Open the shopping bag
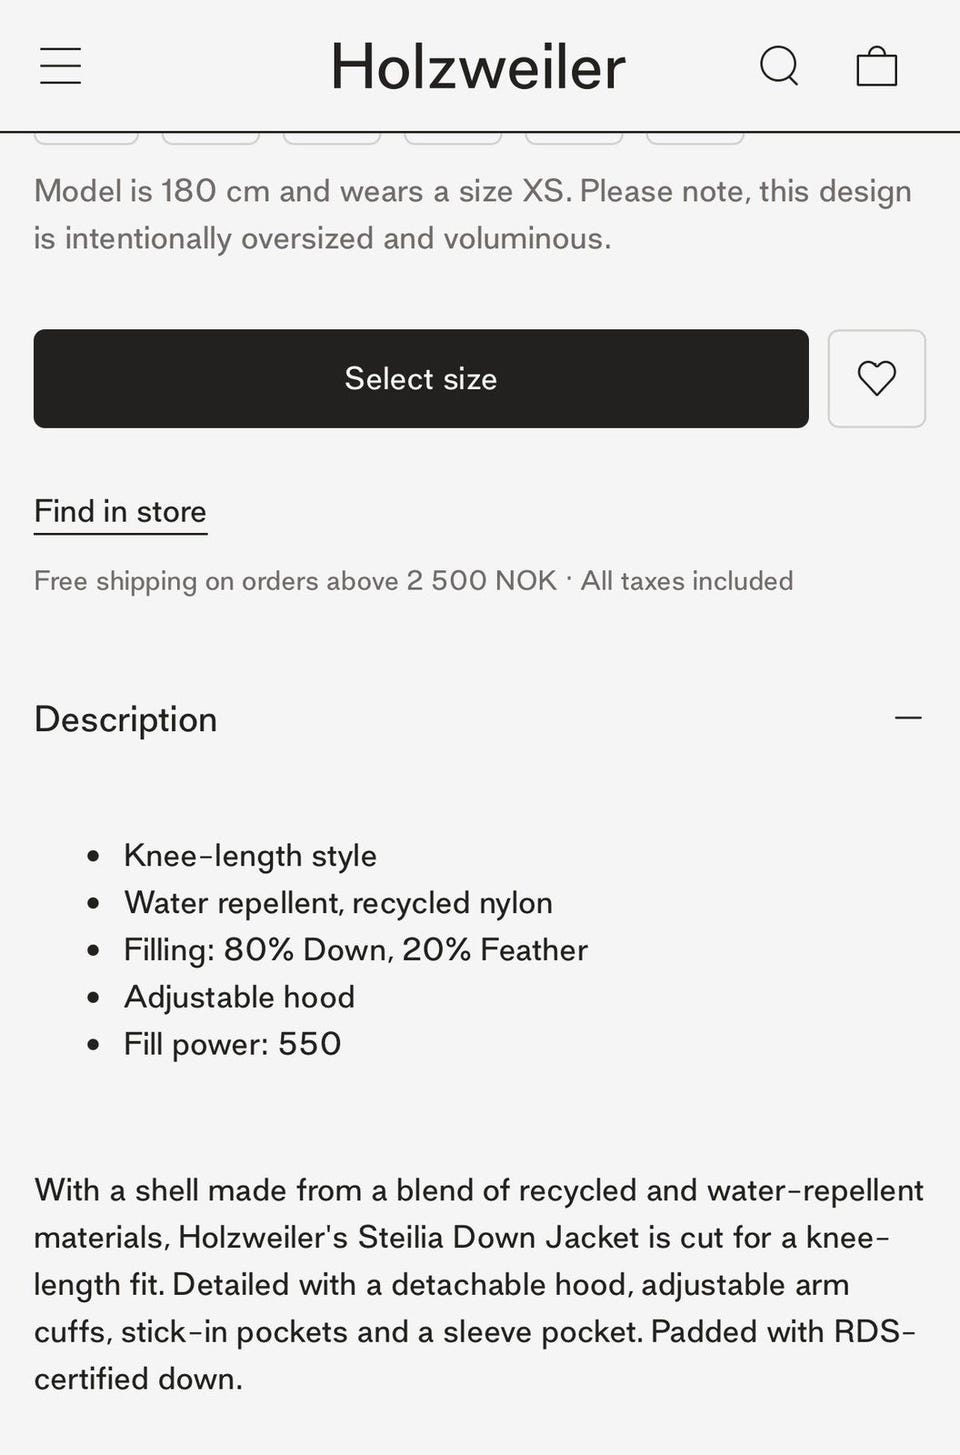 876,66
